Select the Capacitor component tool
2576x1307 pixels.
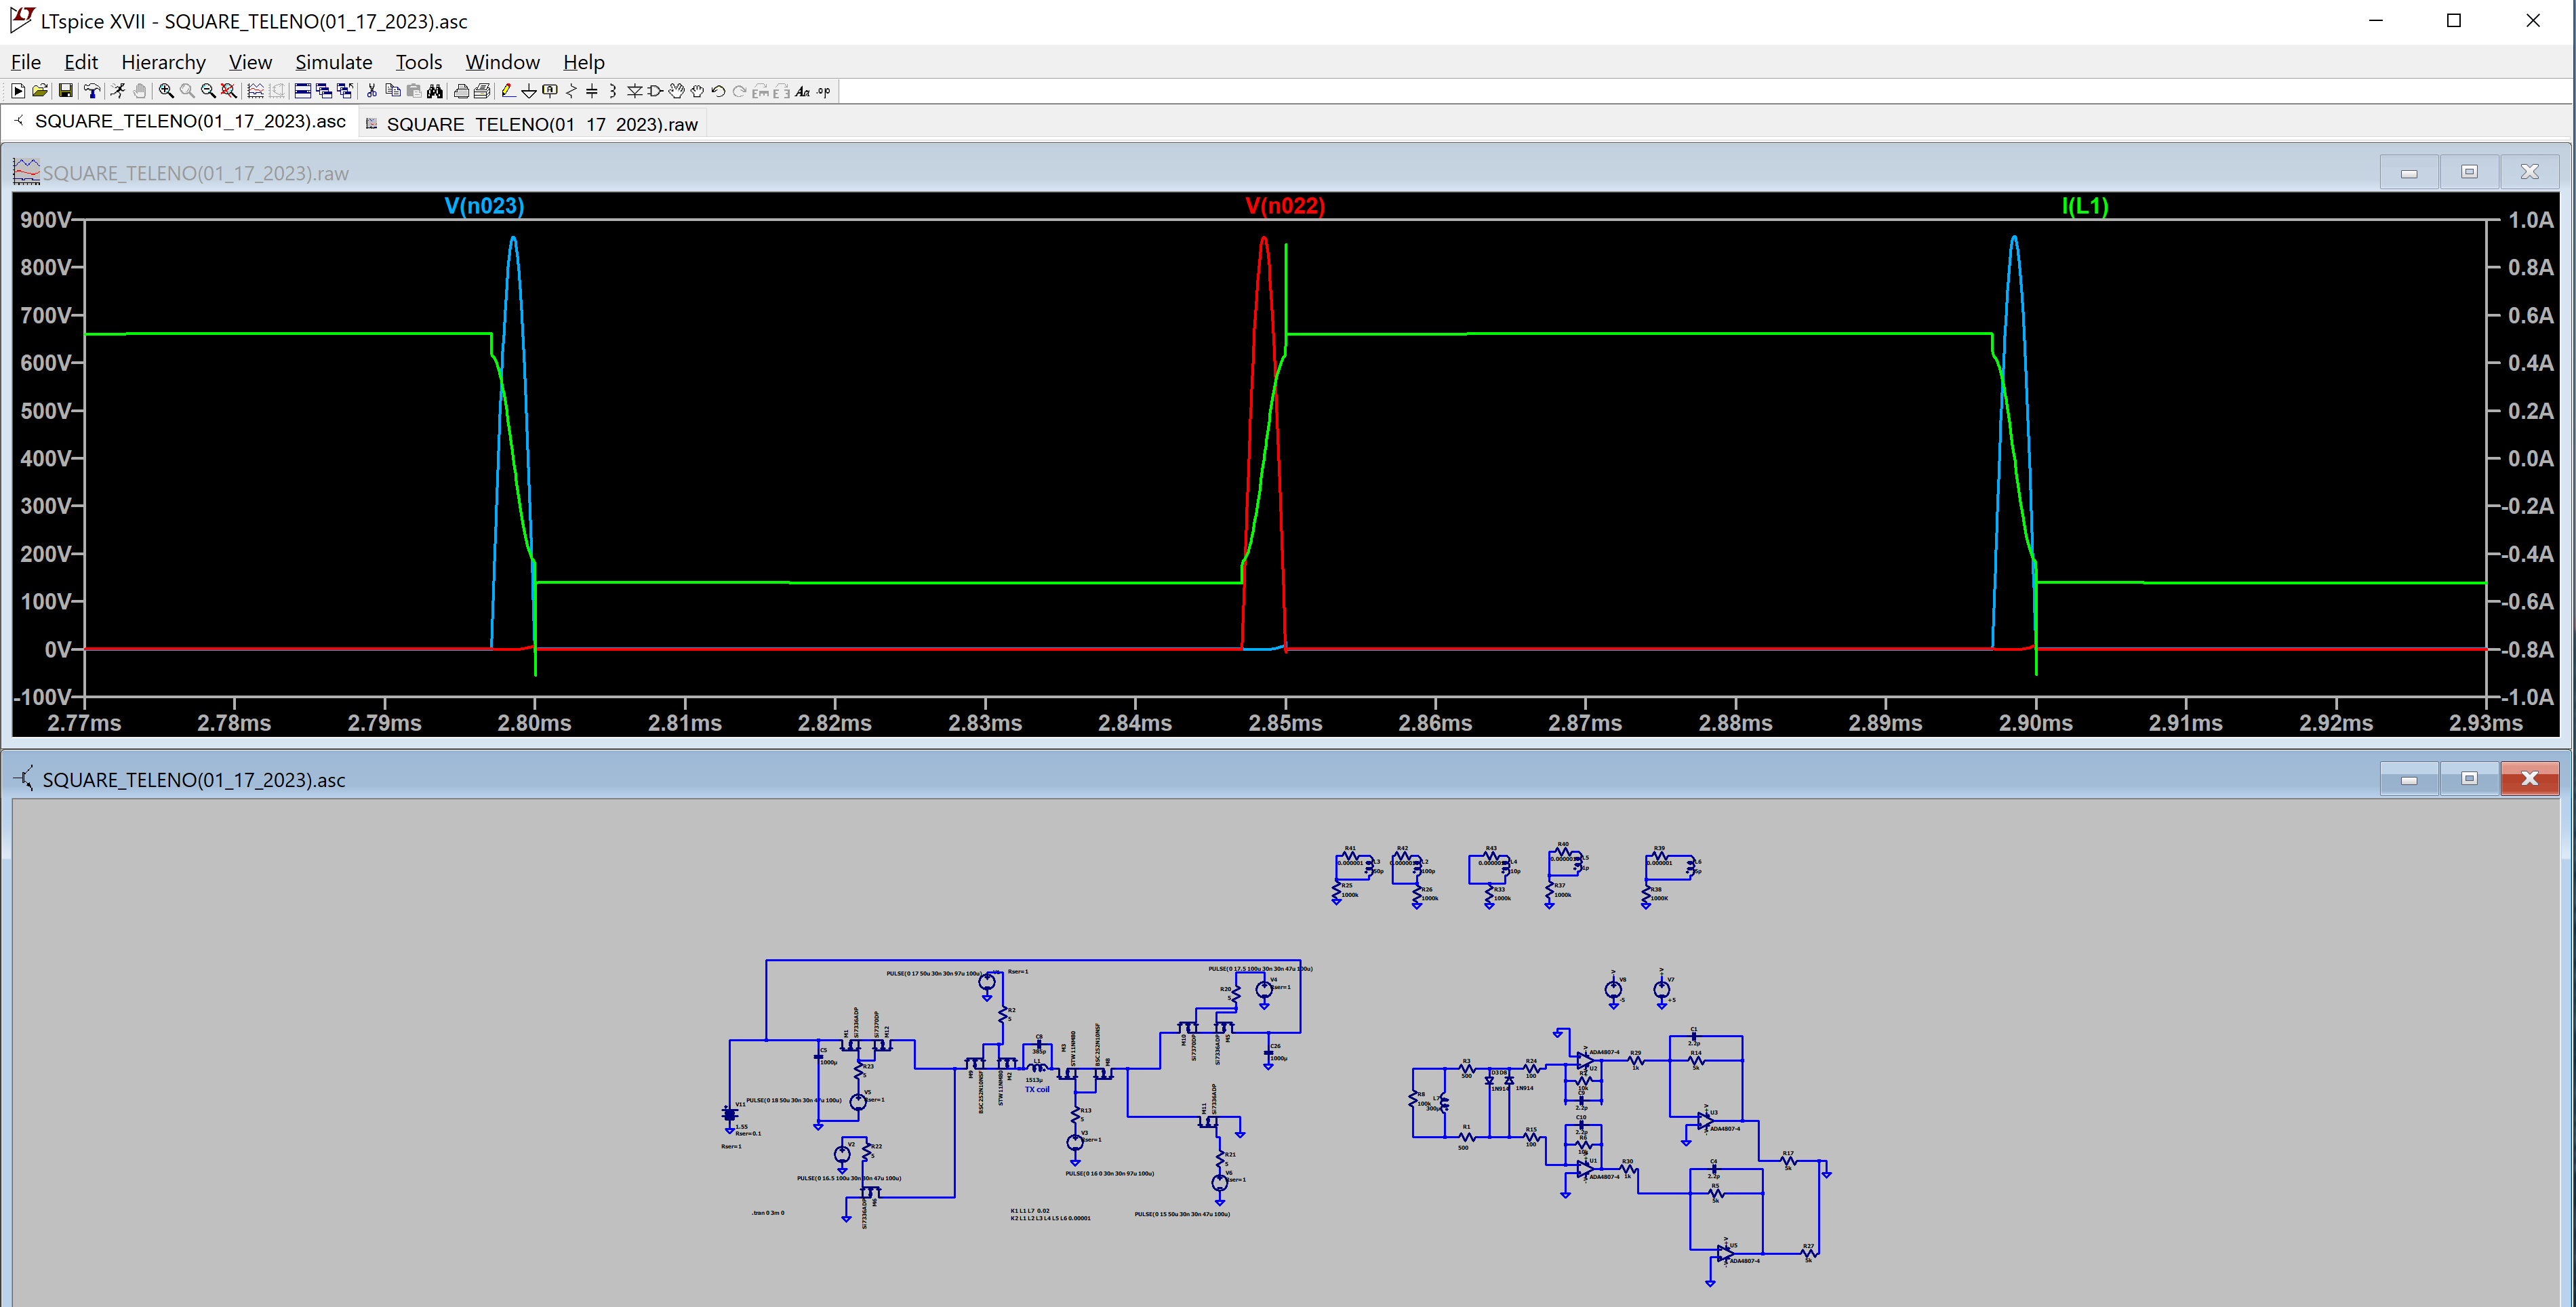(x=591, y=91)
